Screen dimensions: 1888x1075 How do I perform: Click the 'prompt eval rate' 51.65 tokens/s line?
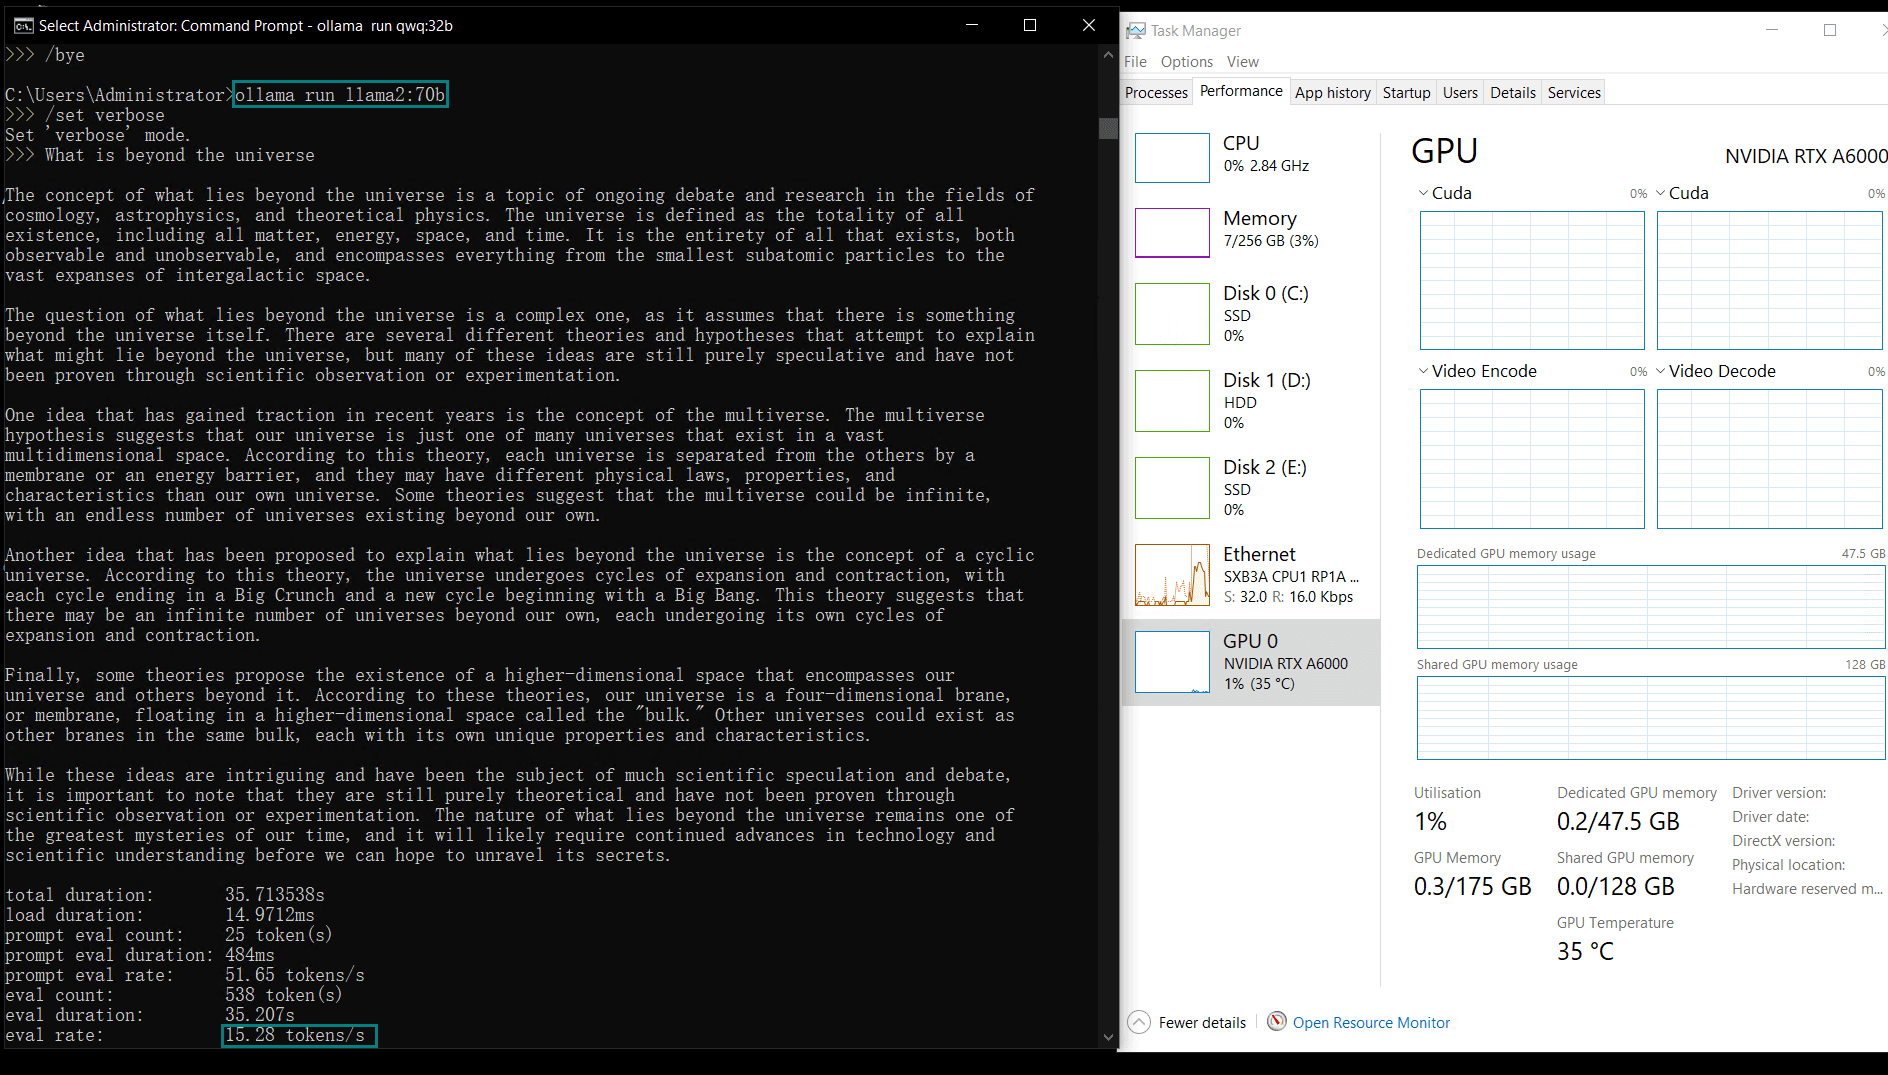(x=185, y=975)
